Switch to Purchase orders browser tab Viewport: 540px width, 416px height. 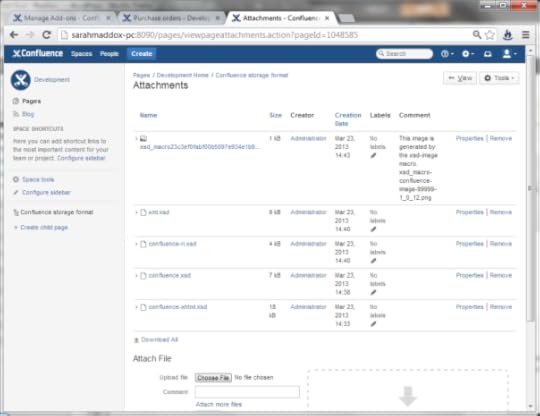170,18
